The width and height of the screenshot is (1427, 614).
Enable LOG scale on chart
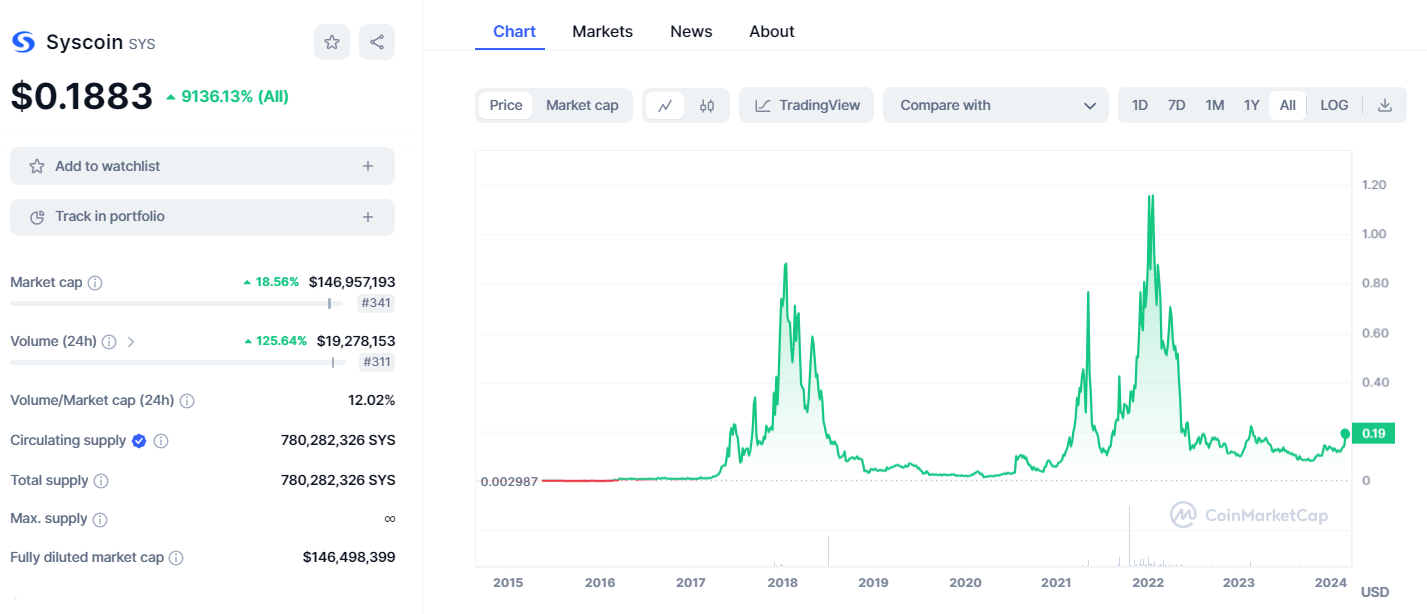[1334, 105]
